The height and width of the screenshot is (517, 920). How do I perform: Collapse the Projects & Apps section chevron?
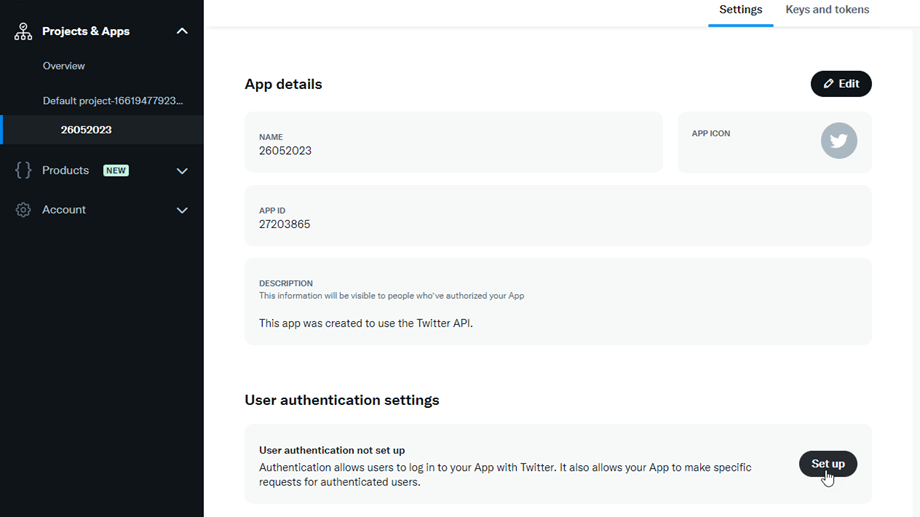pos(182,31)
